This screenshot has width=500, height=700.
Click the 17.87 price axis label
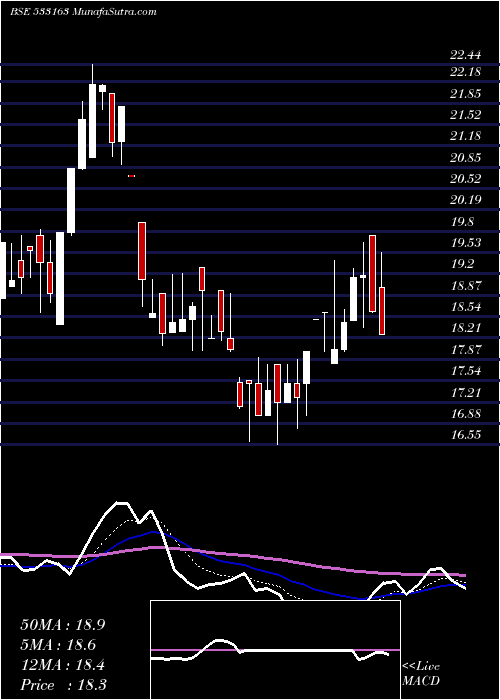coord(466,350)
